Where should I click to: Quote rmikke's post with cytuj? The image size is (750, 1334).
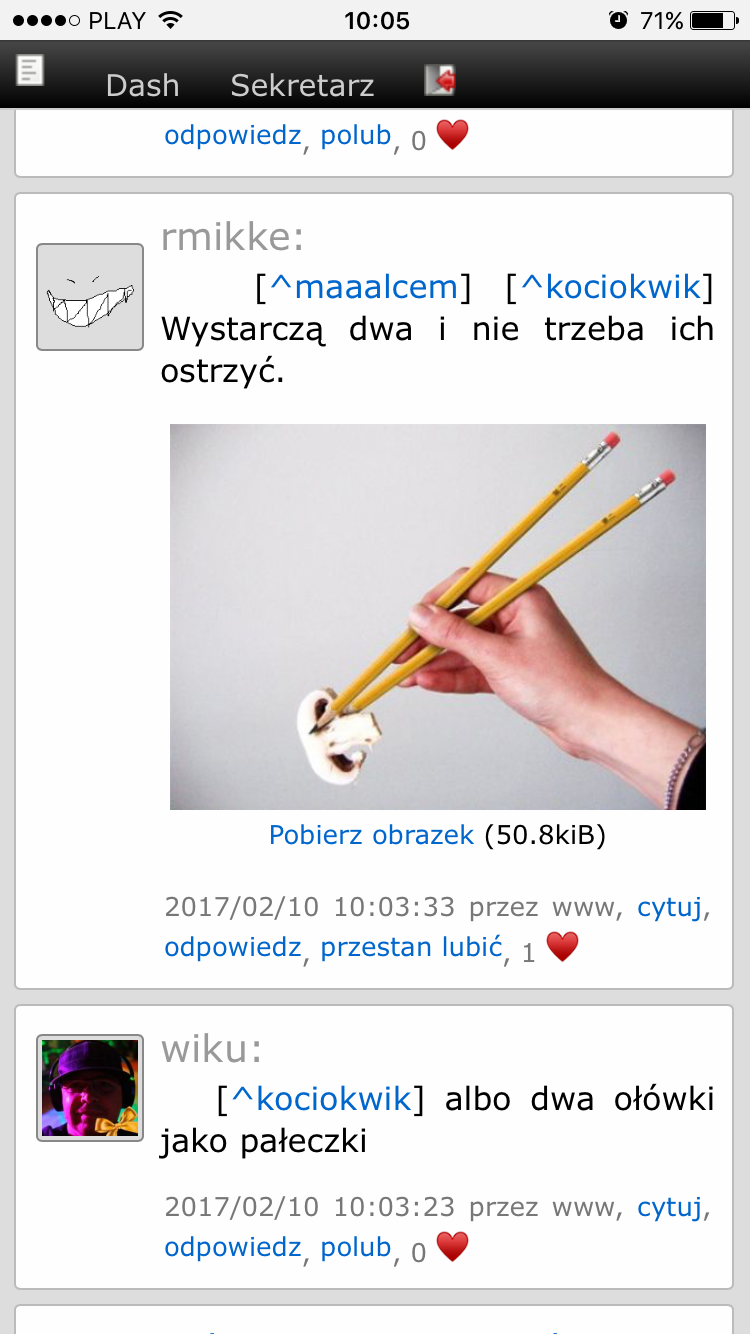point(670,908)
